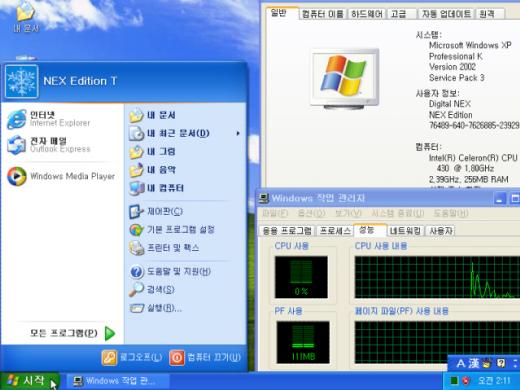
Task: Open 파일(F) menu in Task Manager
Action: pyautogui.click(x=275, y=213)
